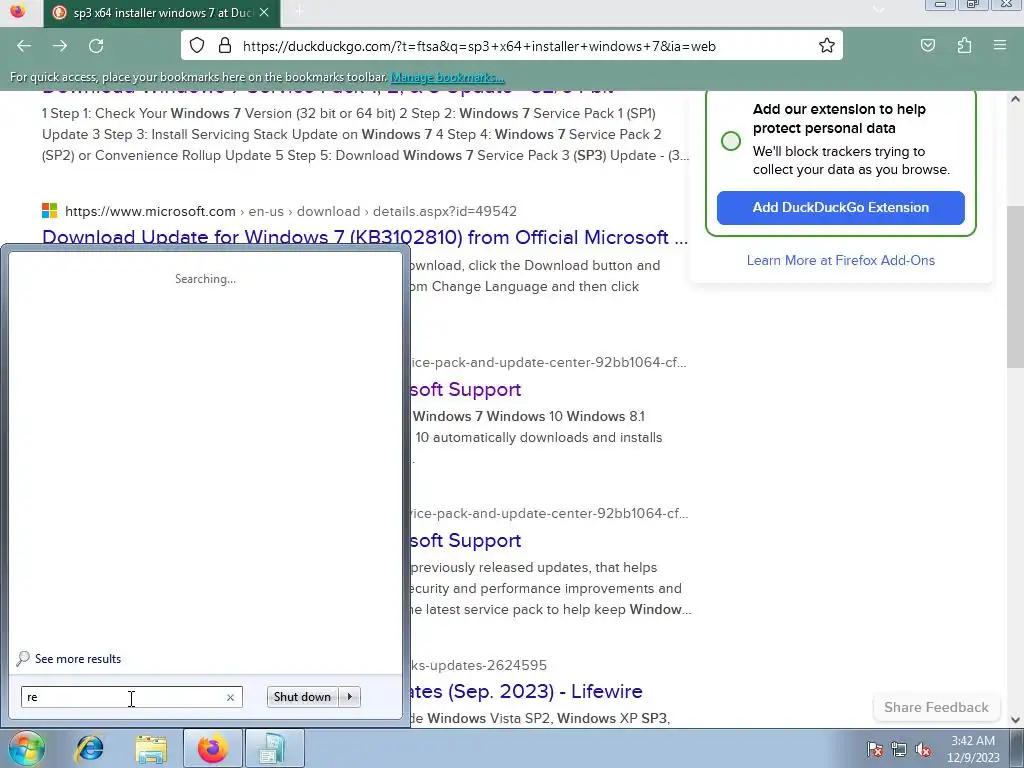Toggle the extension promo radio circle
Viewport: 1024px width, 768px height.
coord(731,141)
